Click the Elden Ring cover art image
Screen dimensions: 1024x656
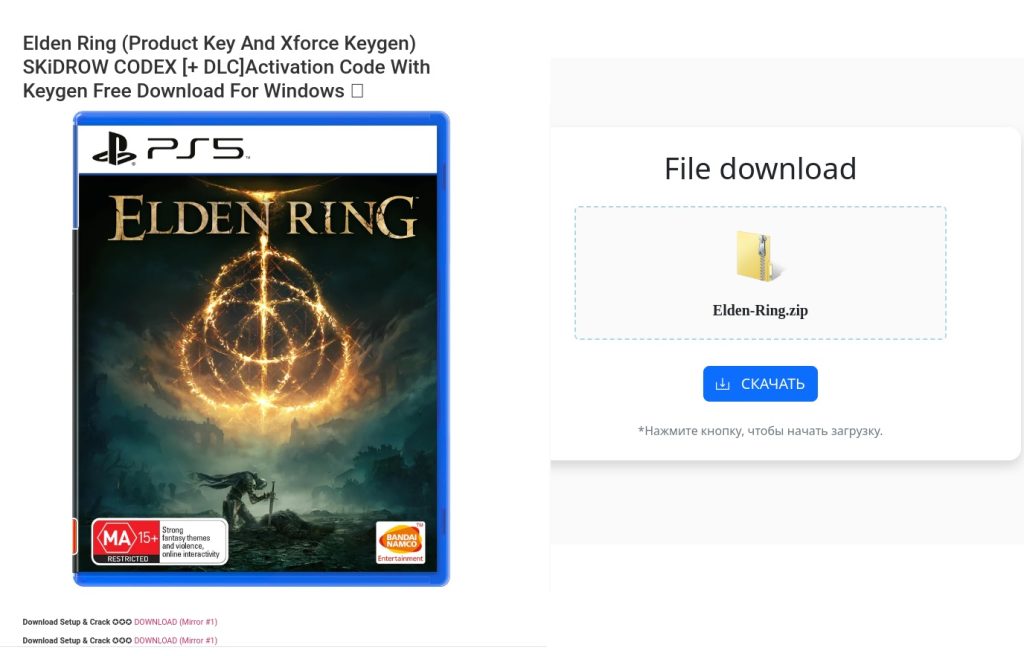(261, 349)
